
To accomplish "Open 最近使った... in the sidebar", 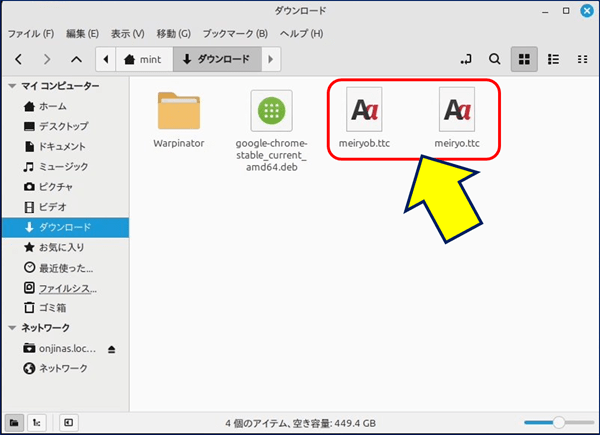I will point(65,268).
